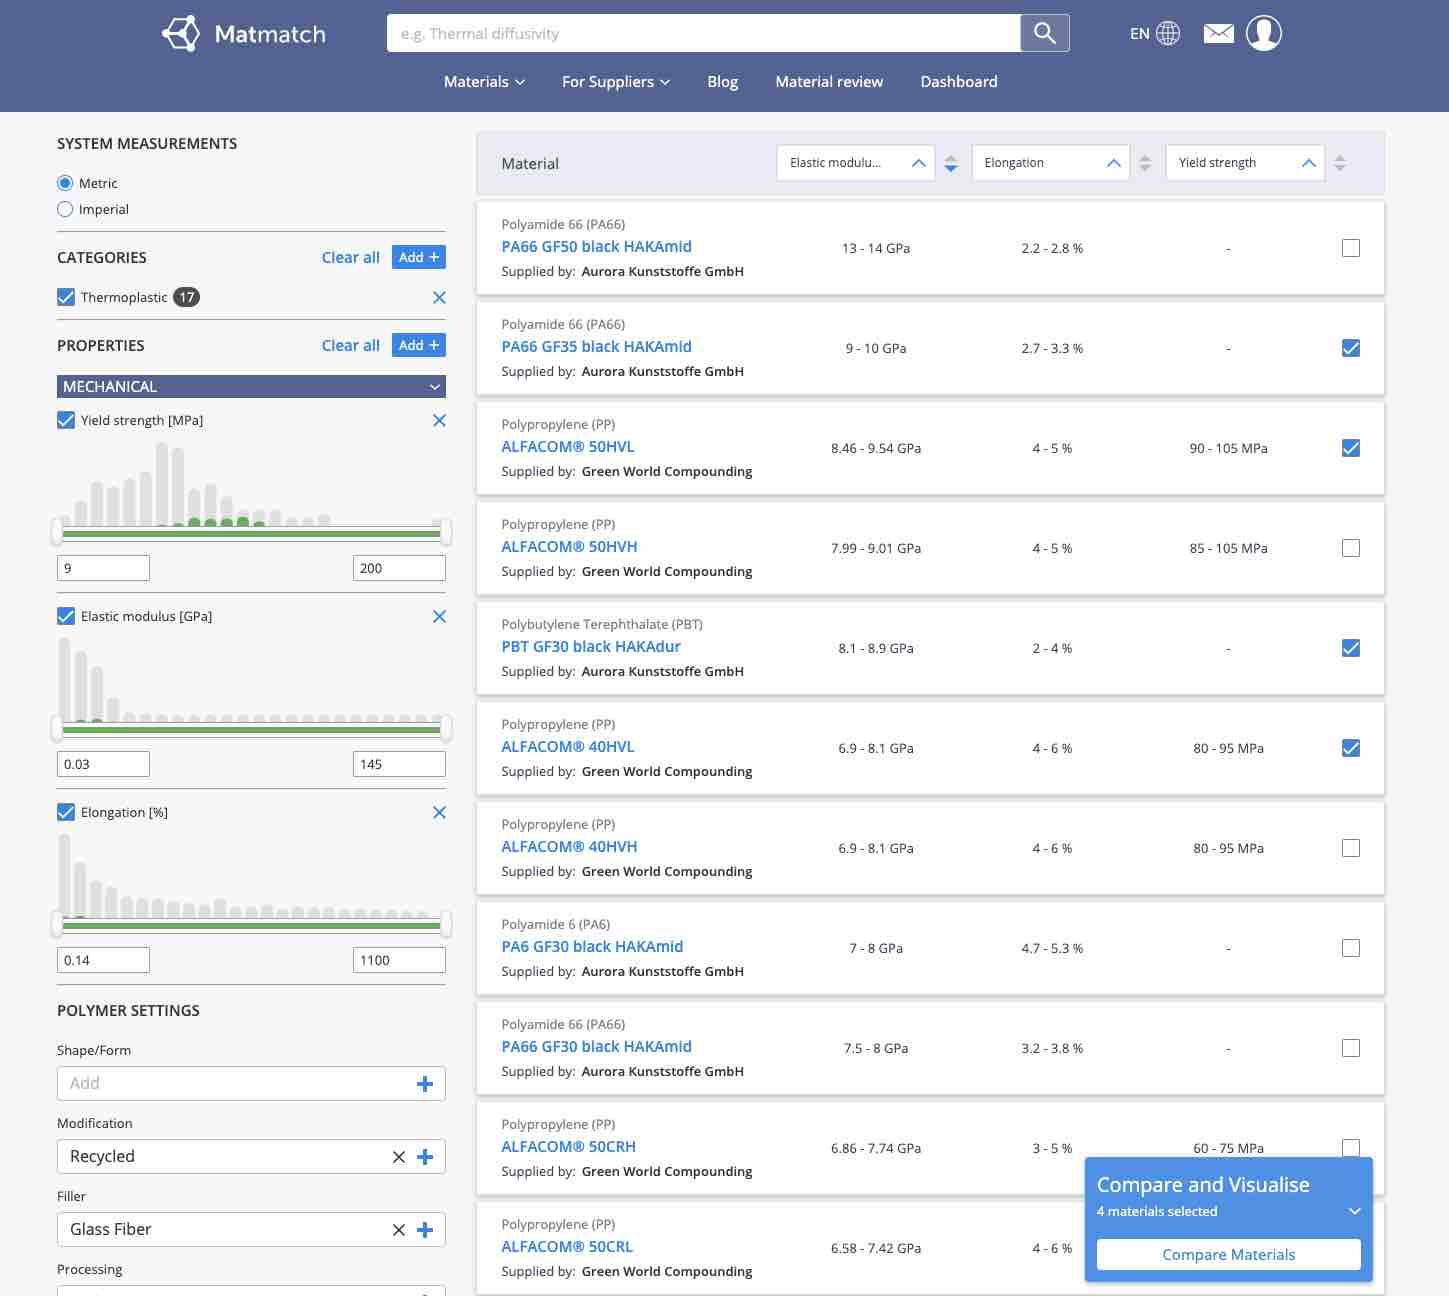Check the checkbox for PA66 GF50 black HAKAmid
The image size is (1449, 1296).
1350,247
